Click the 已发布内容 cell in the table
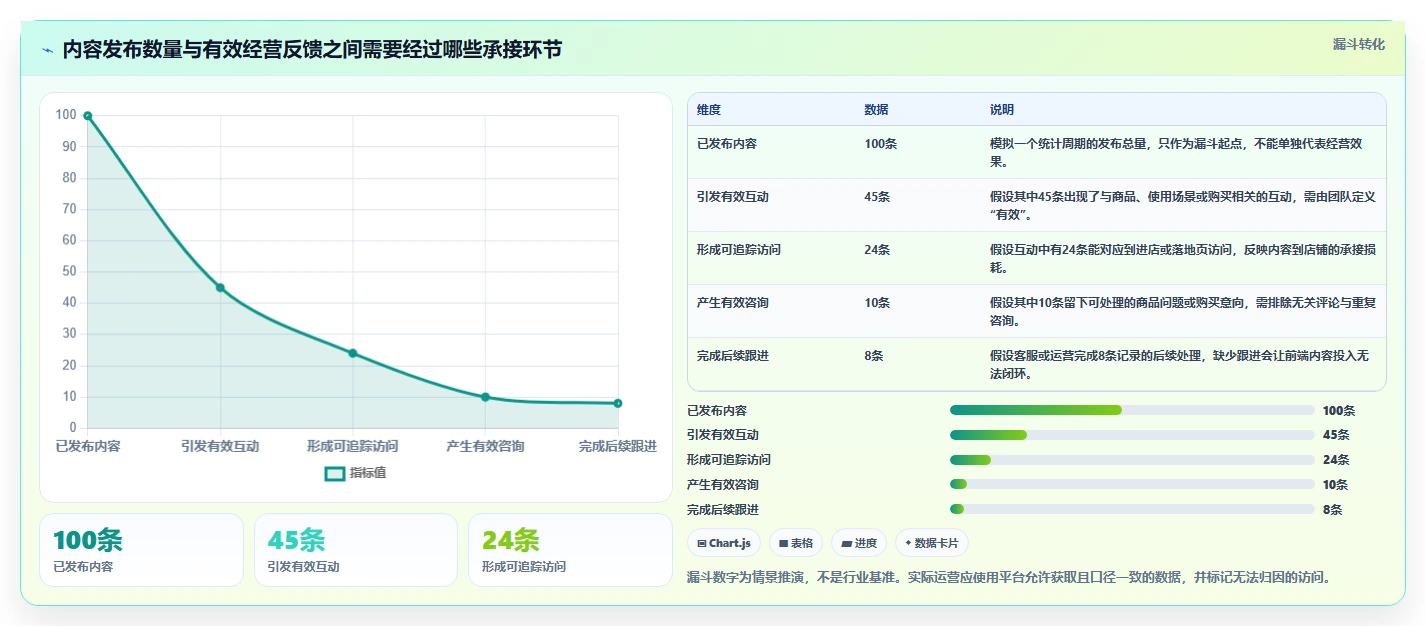 coord(727,144)
